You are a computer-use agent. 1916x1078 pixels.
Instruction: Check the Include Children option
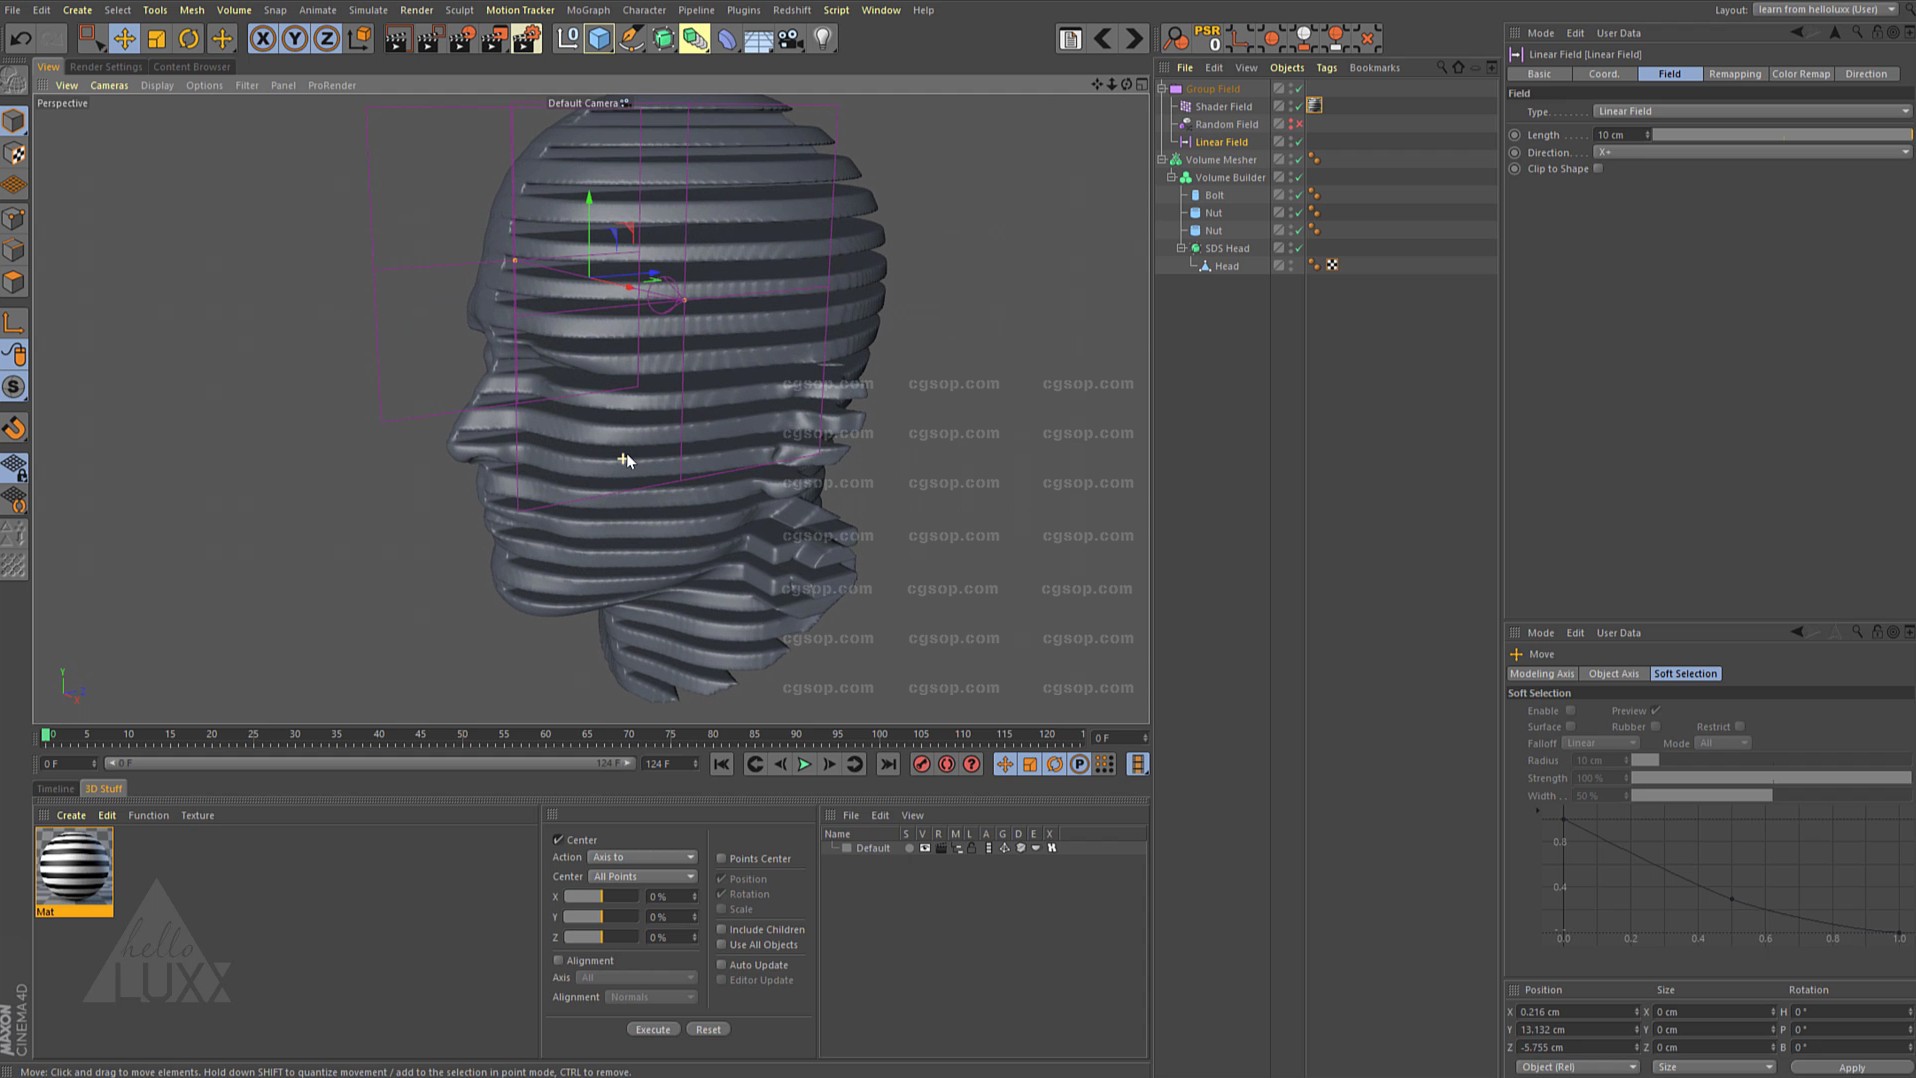pyautogui.click(x=721, y=929)
